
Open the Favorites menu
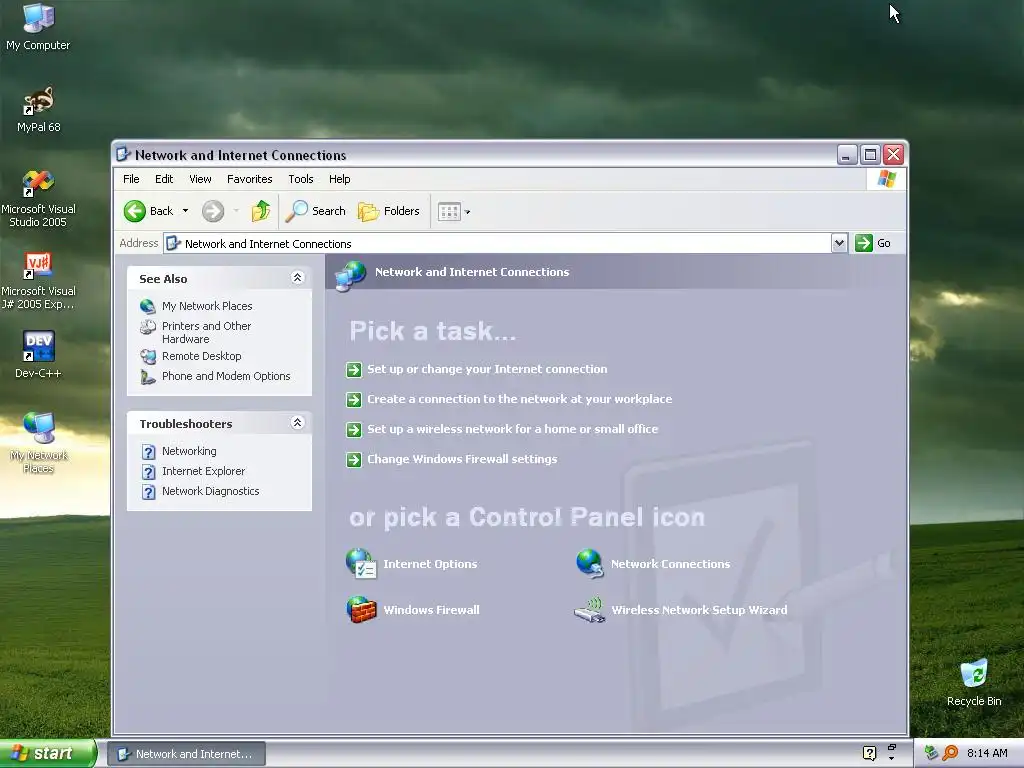coord(249,179)
